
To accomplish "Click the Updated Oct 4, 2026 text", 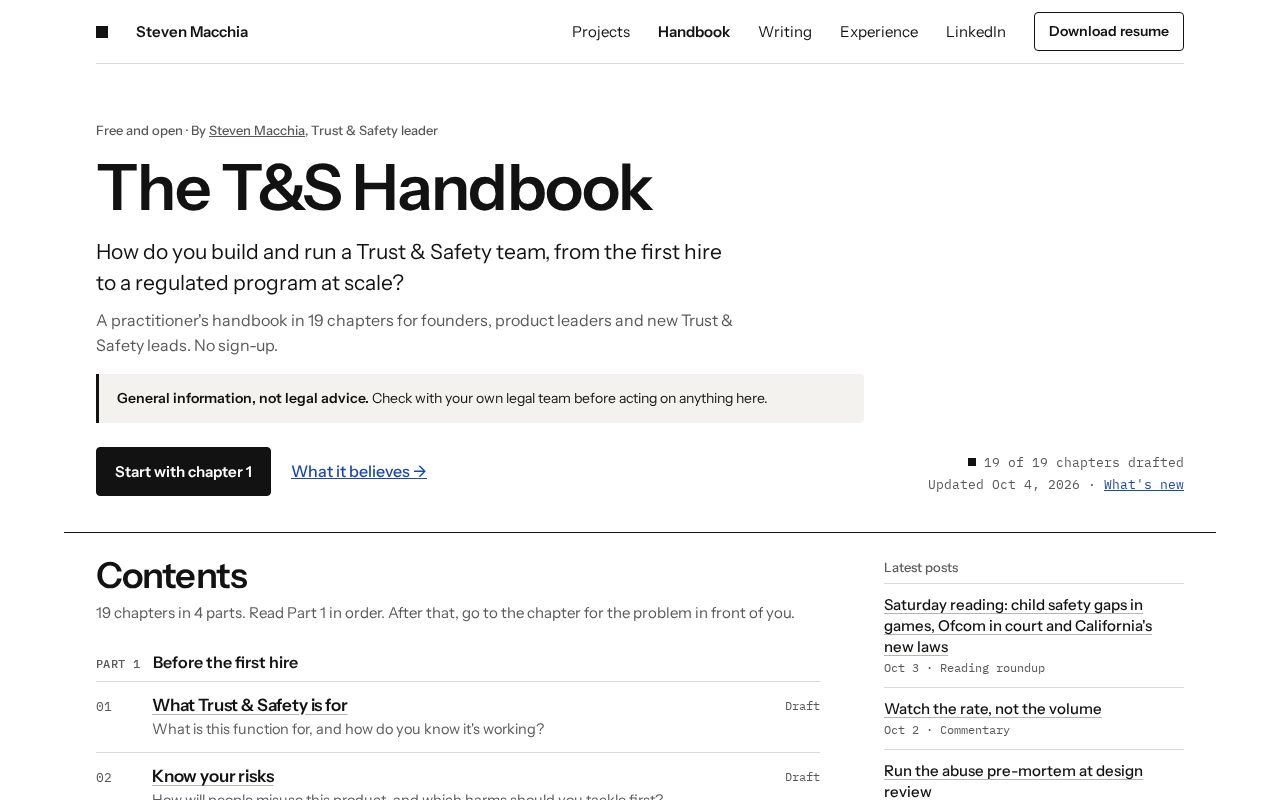I will pos(1004,485).
